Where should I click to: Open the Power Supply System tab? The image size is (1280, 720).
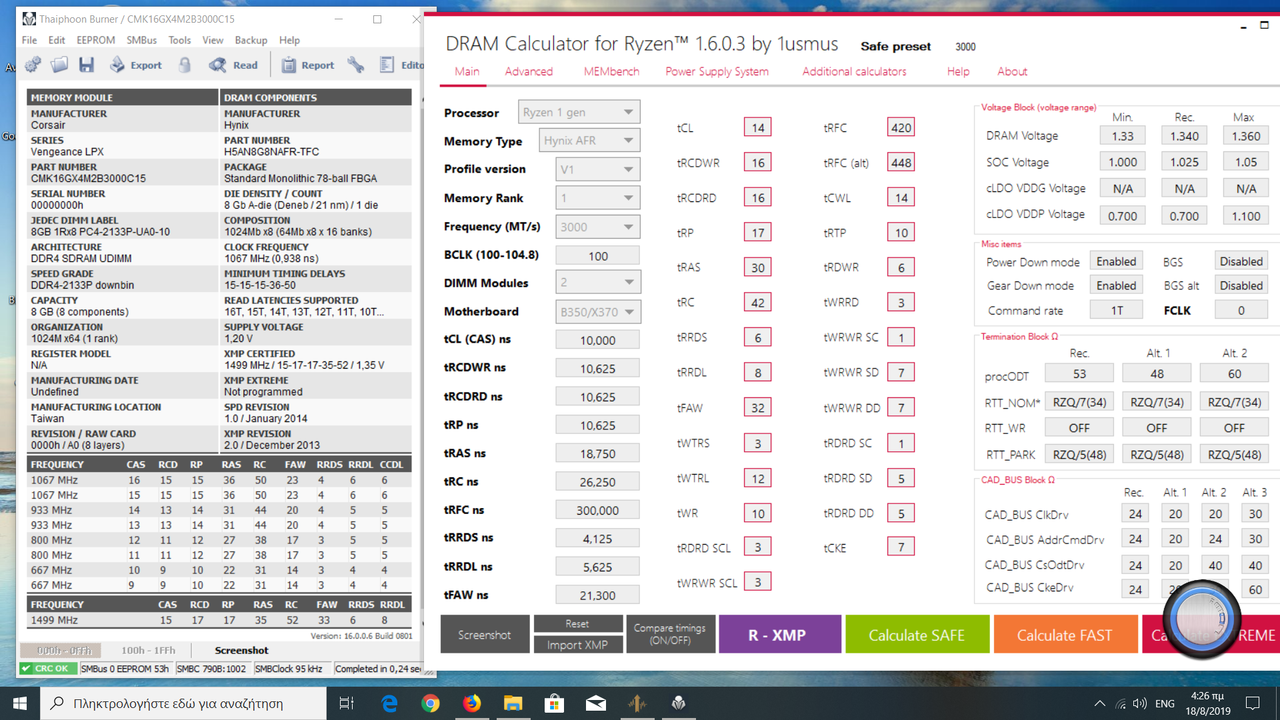point(717,71)
